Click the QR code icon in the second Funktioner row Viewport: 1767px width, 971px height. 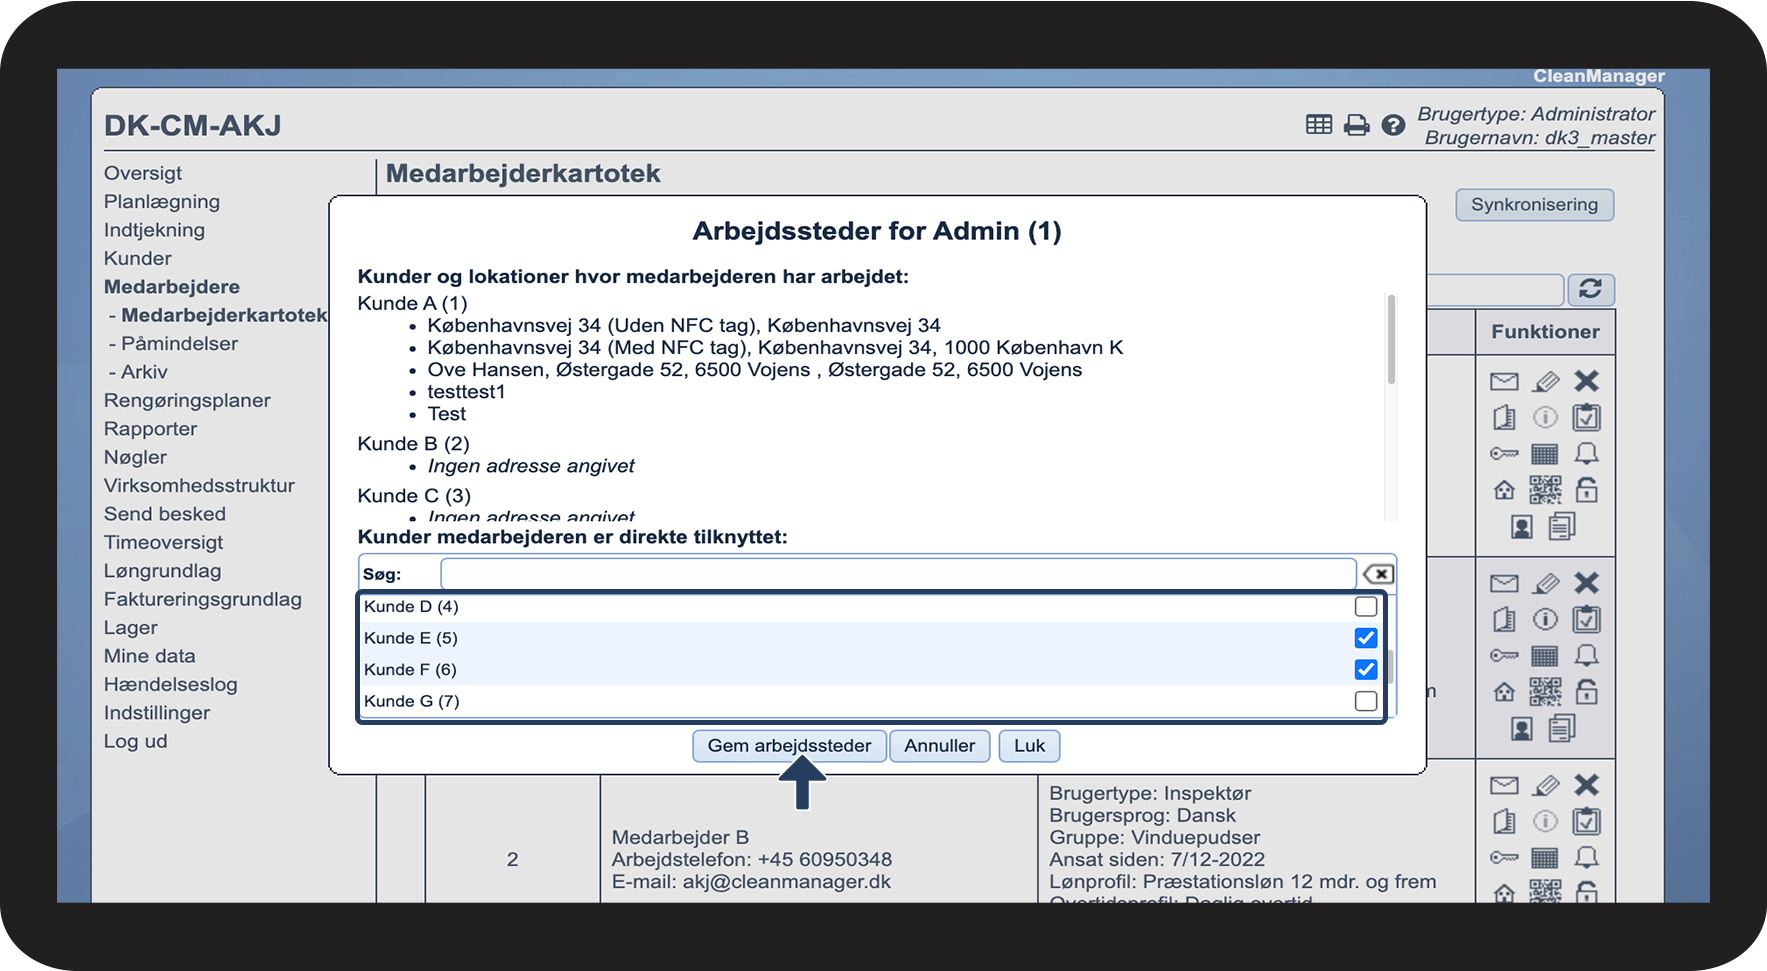(1545, 692)
